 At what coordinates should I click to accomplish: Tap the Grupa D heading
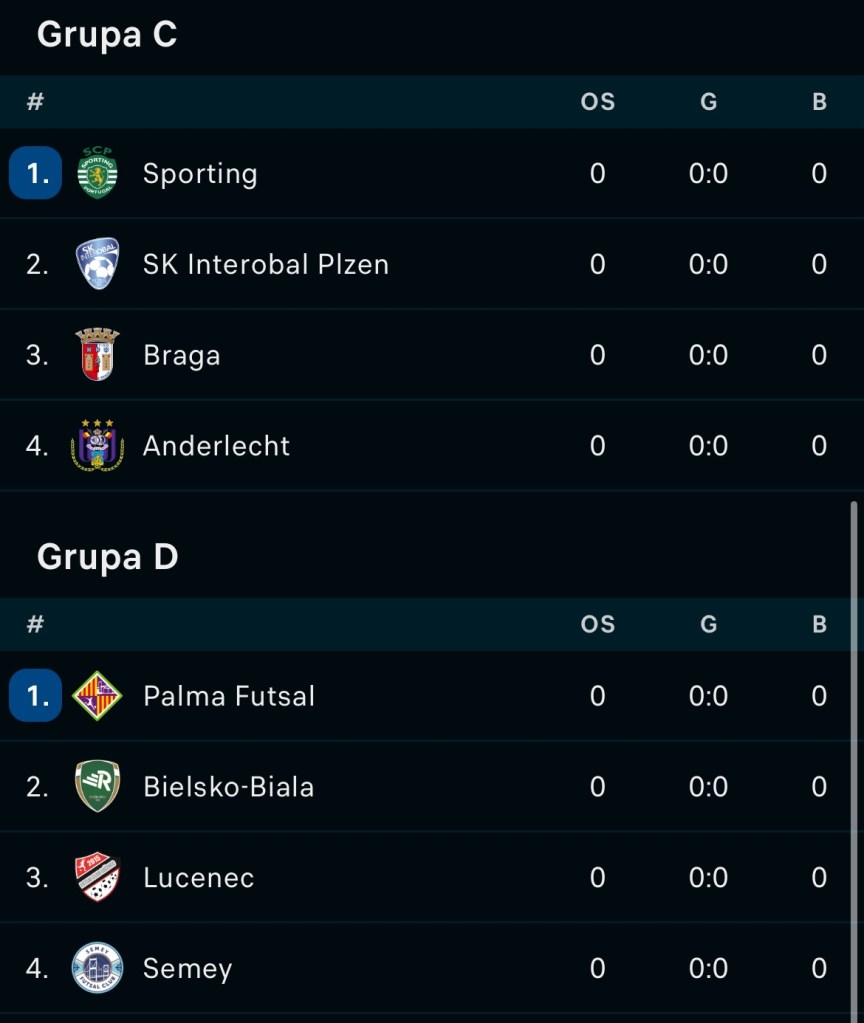pyautogui.click(x=107, y=557)
